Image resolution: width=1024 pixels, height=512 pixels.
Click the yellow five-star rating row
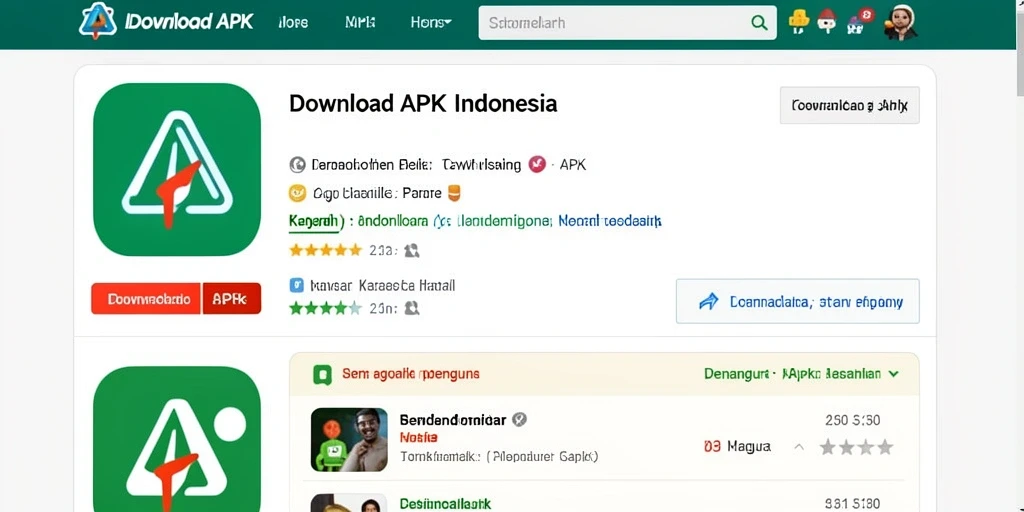tap(325, 250)
